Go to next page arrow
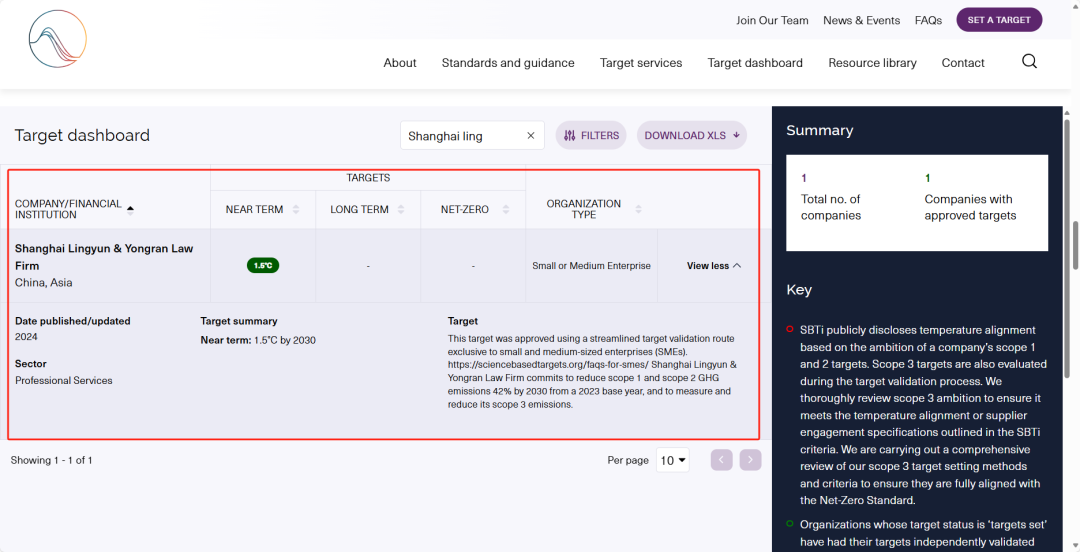 pyautogui.click(x=750, y=460)
